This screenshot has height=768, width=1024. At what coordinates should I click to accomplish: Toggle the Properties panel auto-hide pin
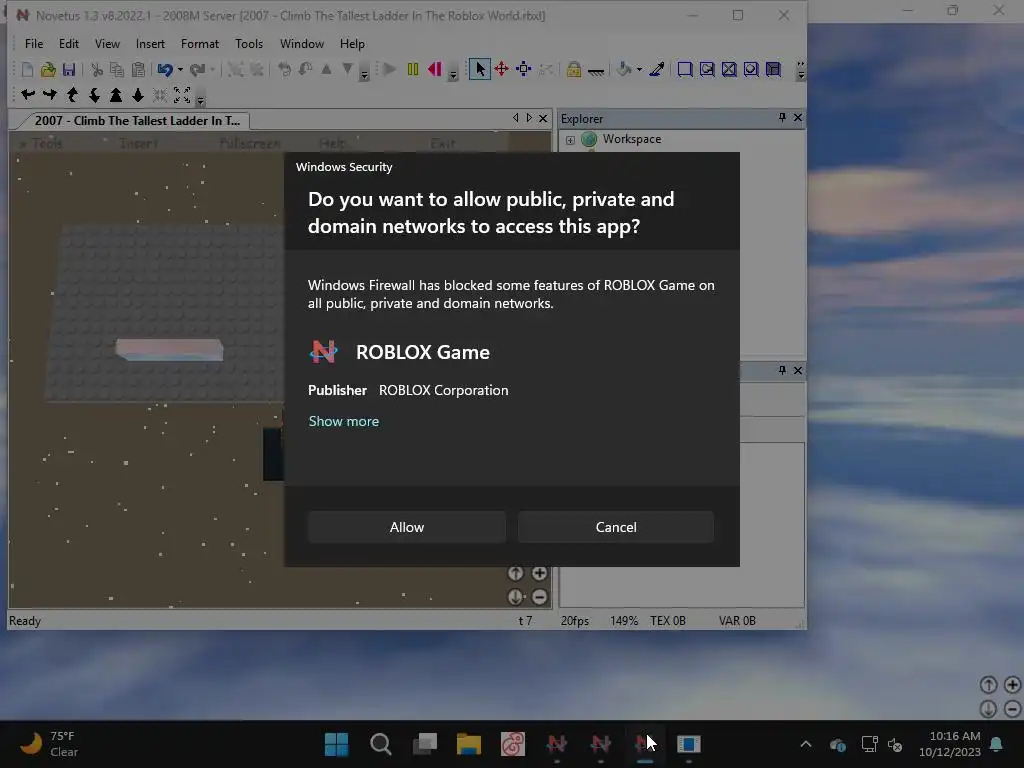[782, 370]
